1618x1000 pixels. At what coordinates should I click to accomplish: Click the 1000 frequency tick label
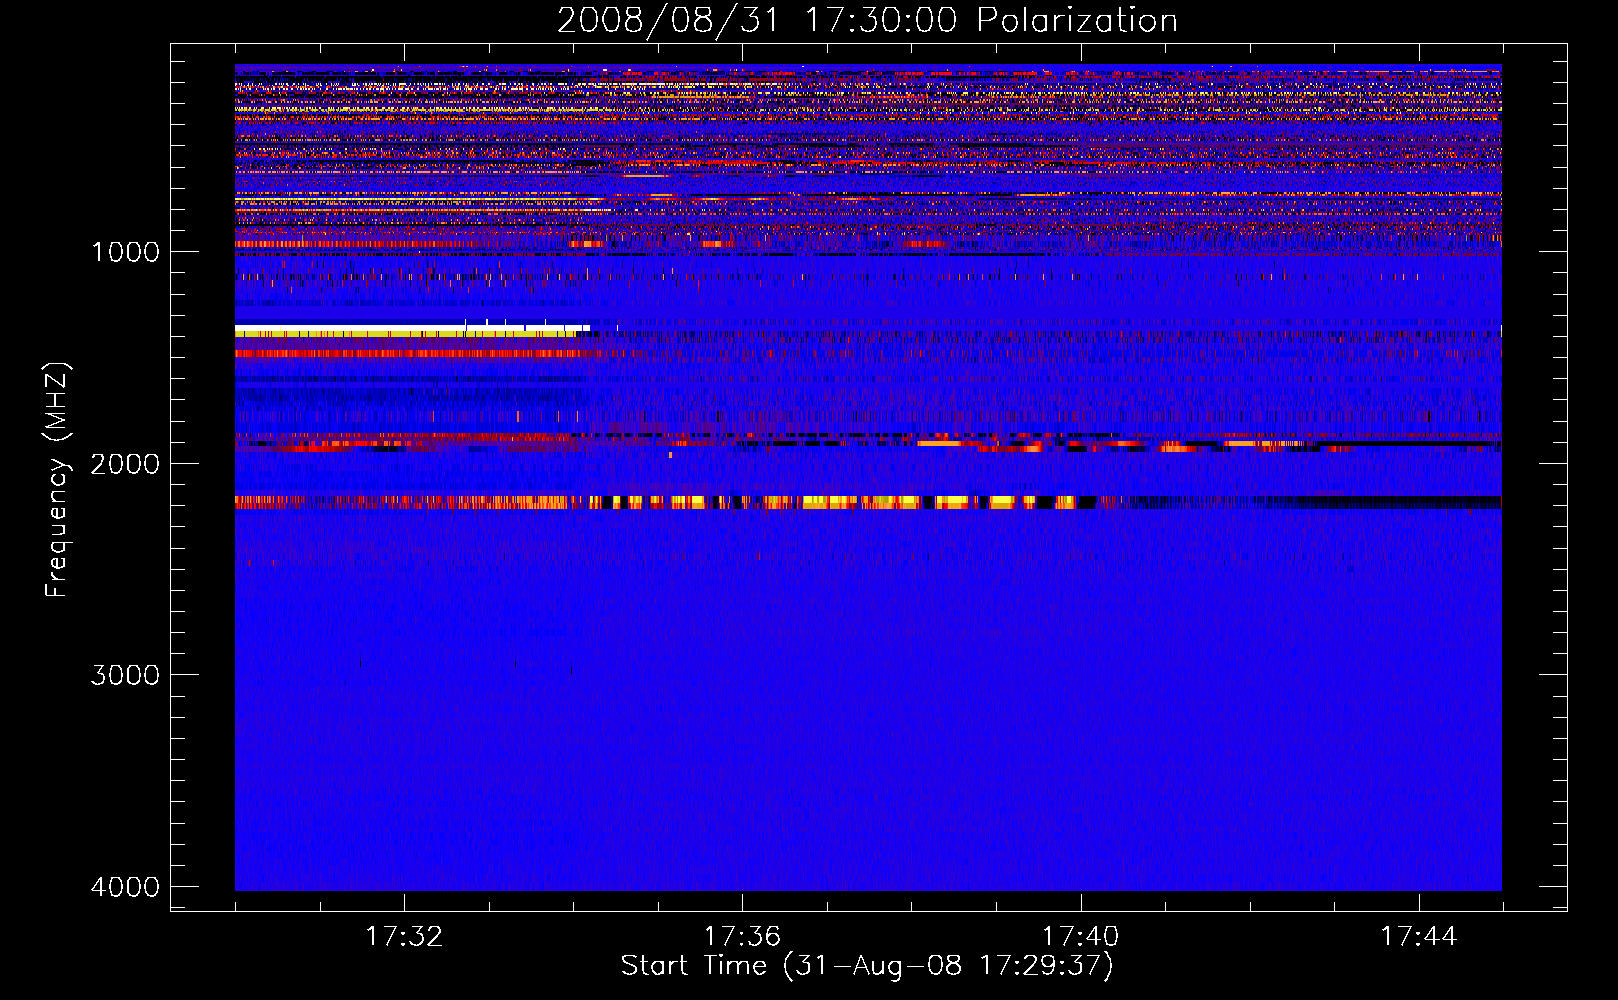pyautogui.click(x=125, y=251)
